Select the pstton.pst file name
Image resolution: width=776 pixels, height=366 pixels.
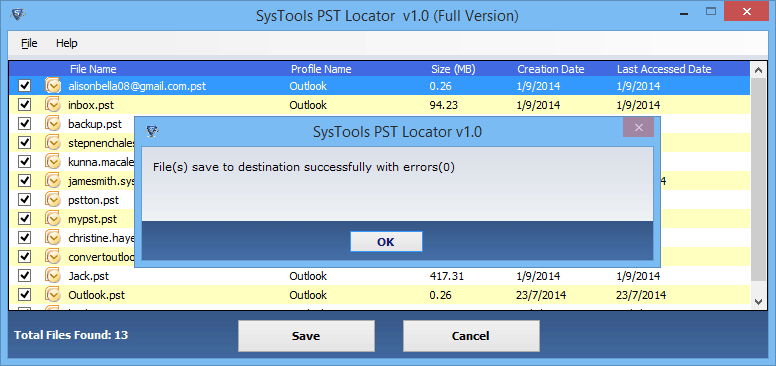(x=94, y=200)
